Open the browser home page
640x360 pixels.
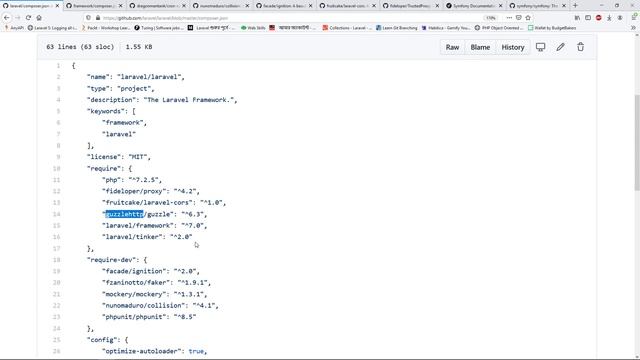39,18
